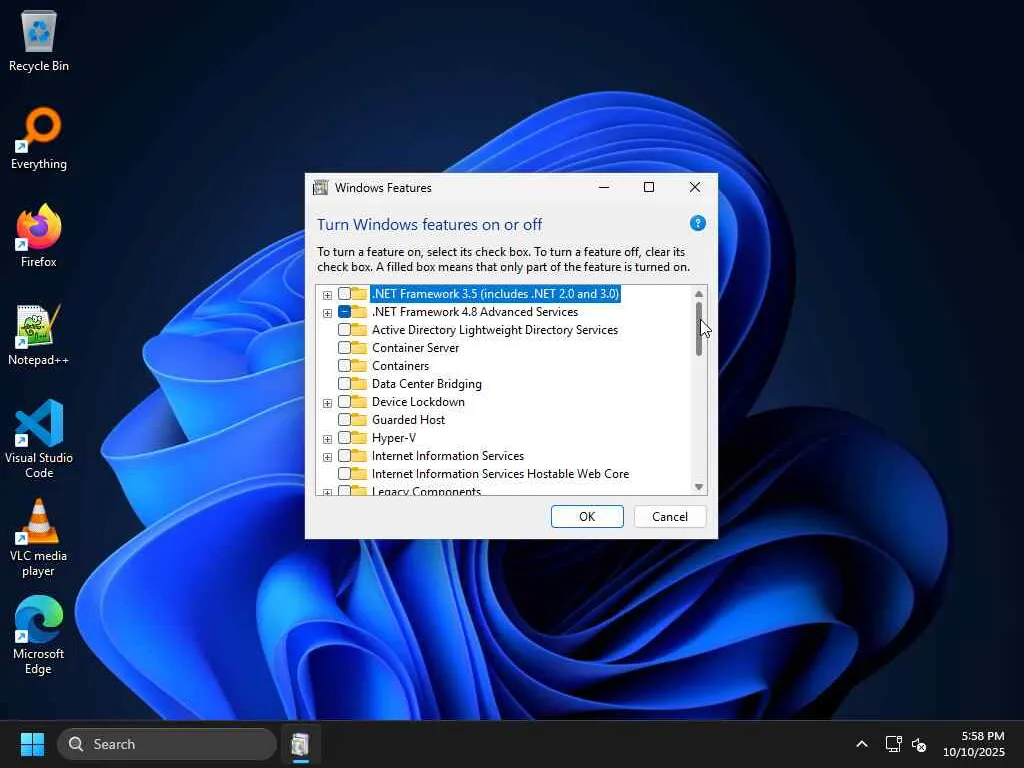Enable the Device Lockdown checkbox
Viewport: 1024px width, 768px height.
(x=344, y=402)
